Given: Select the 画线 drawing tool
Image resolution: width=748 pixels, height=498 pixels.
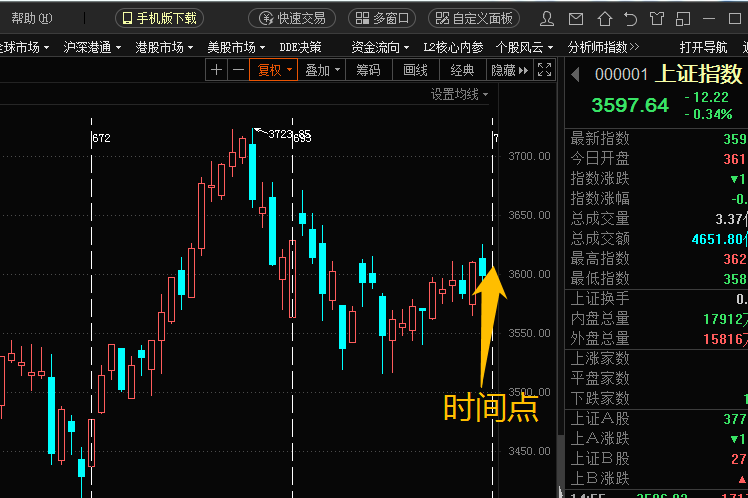Looking at the screenshot, I should click(415, 70).
